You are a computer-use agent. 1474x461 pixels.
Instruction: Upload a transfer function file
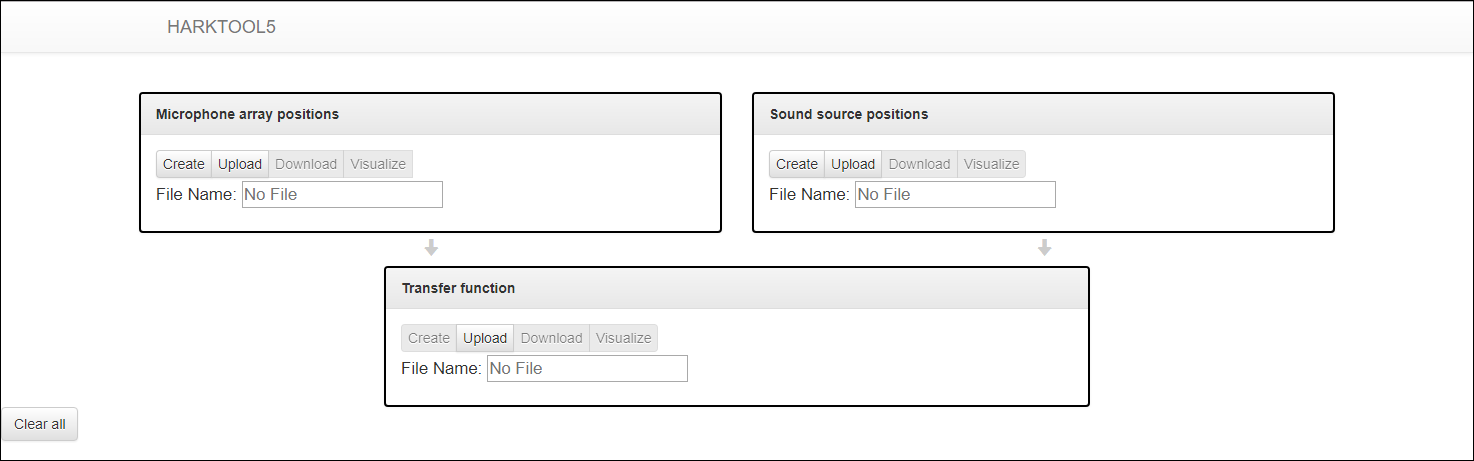[x=485, y=338]
